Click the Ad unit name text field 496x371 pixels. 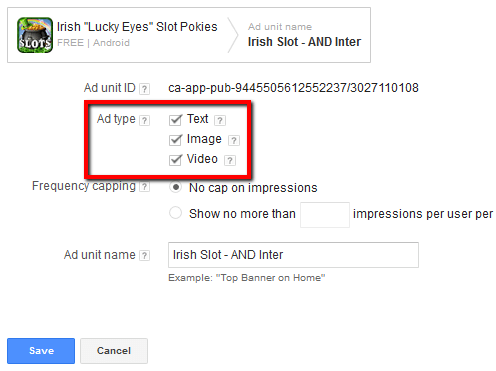[x=293, y=255]
